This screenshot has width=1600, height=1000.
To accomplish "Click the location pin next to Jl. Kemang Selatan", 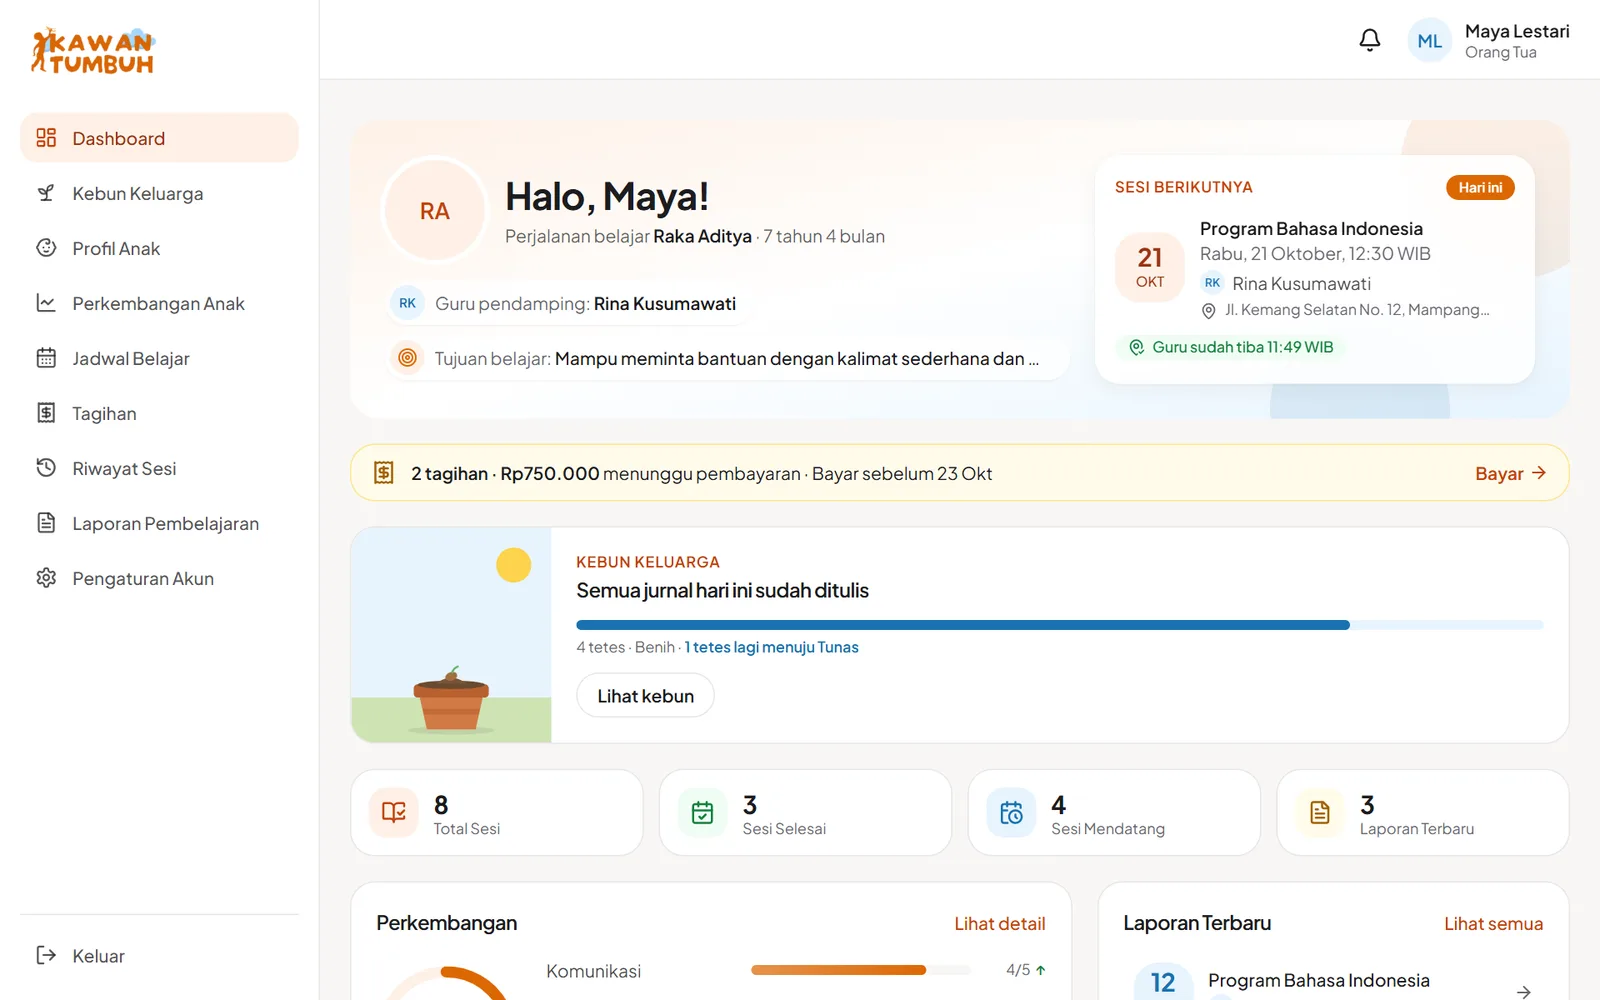I will [1208, 311].
